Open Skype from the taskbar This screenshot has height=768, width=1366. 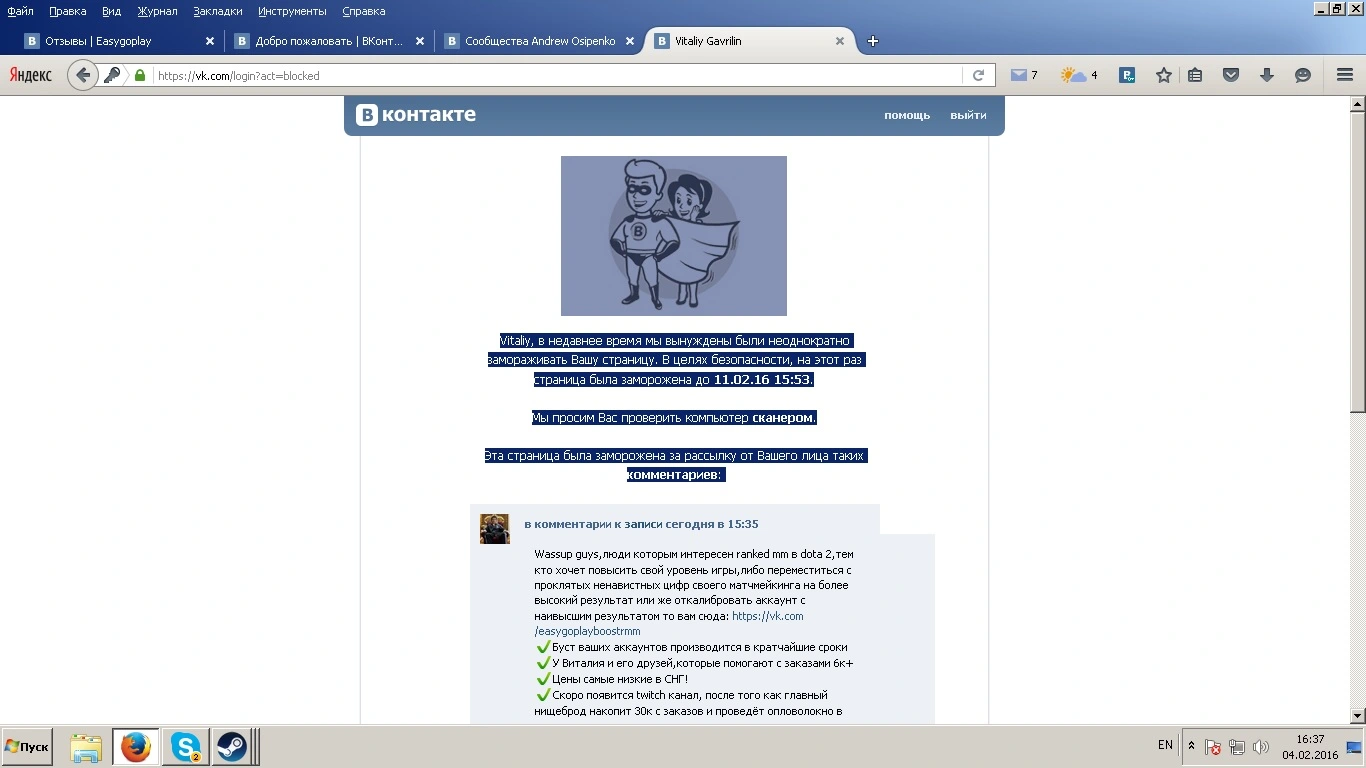[x=185, y=747]
